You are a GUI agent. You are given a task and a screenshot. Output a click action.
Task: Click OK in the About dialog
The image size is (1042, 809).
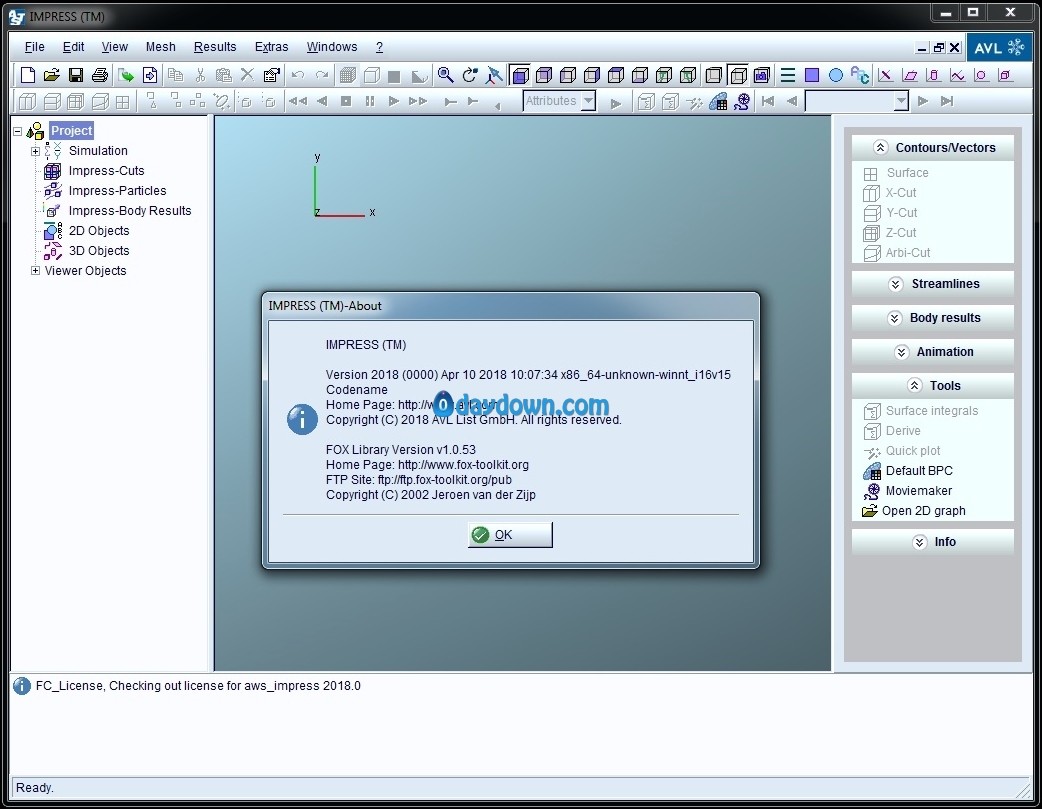[510, 534]
